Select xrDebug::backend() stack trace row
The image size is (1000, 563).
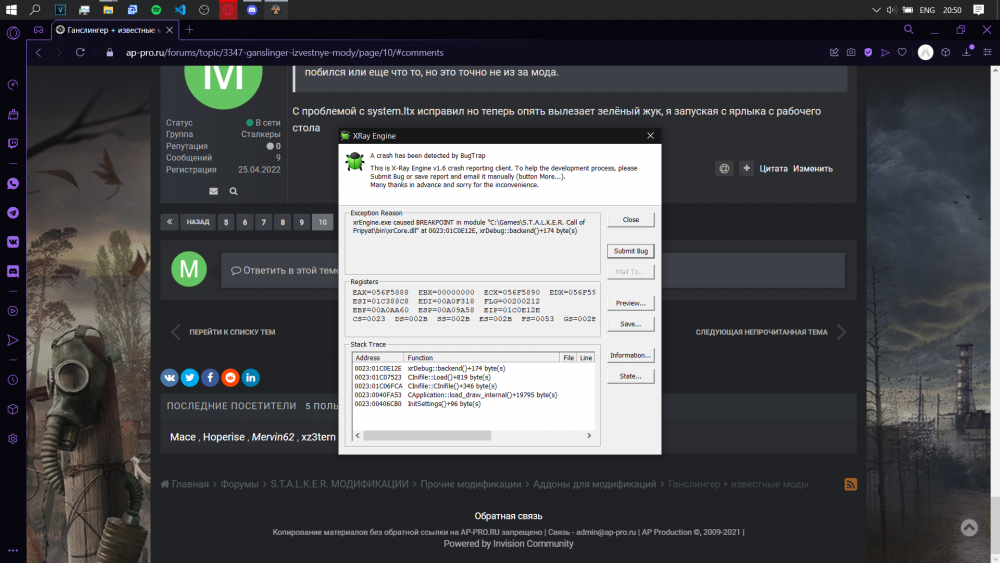pos(473,368)
